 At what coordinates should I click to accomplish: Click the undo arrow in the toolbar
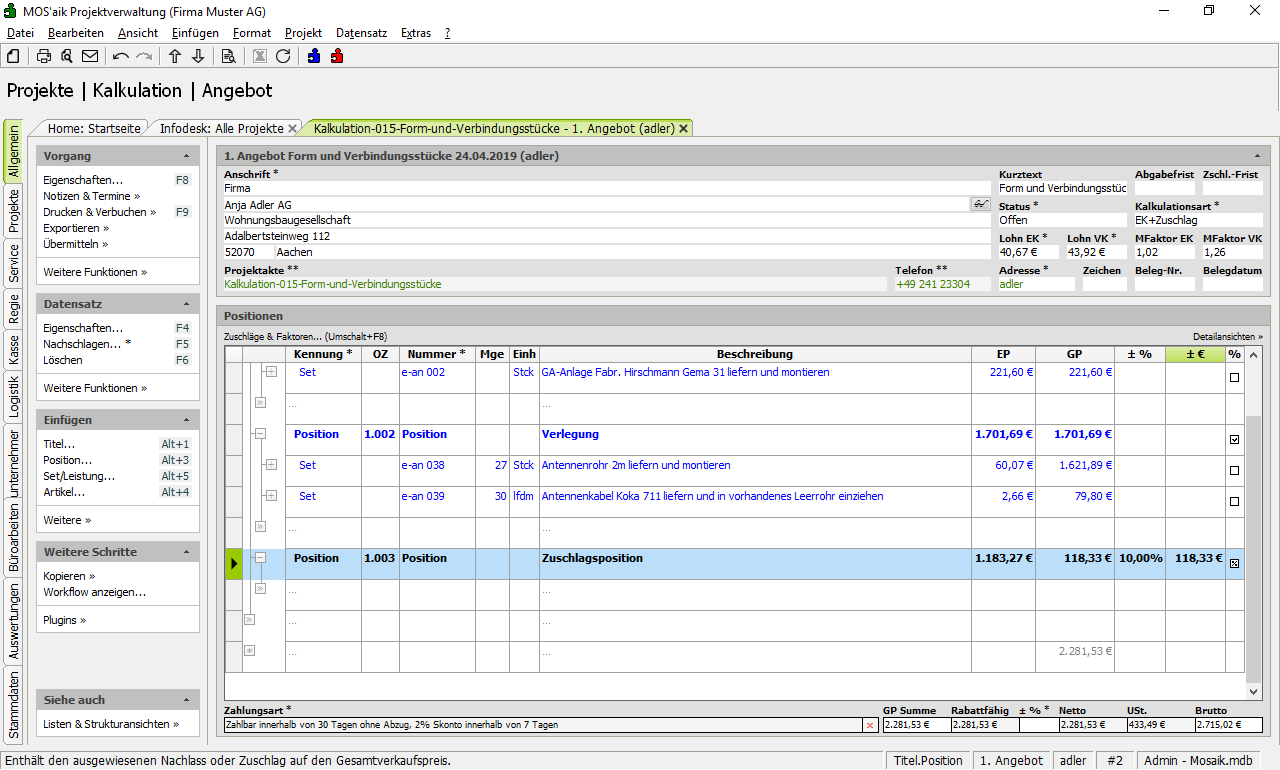[121, 56]
